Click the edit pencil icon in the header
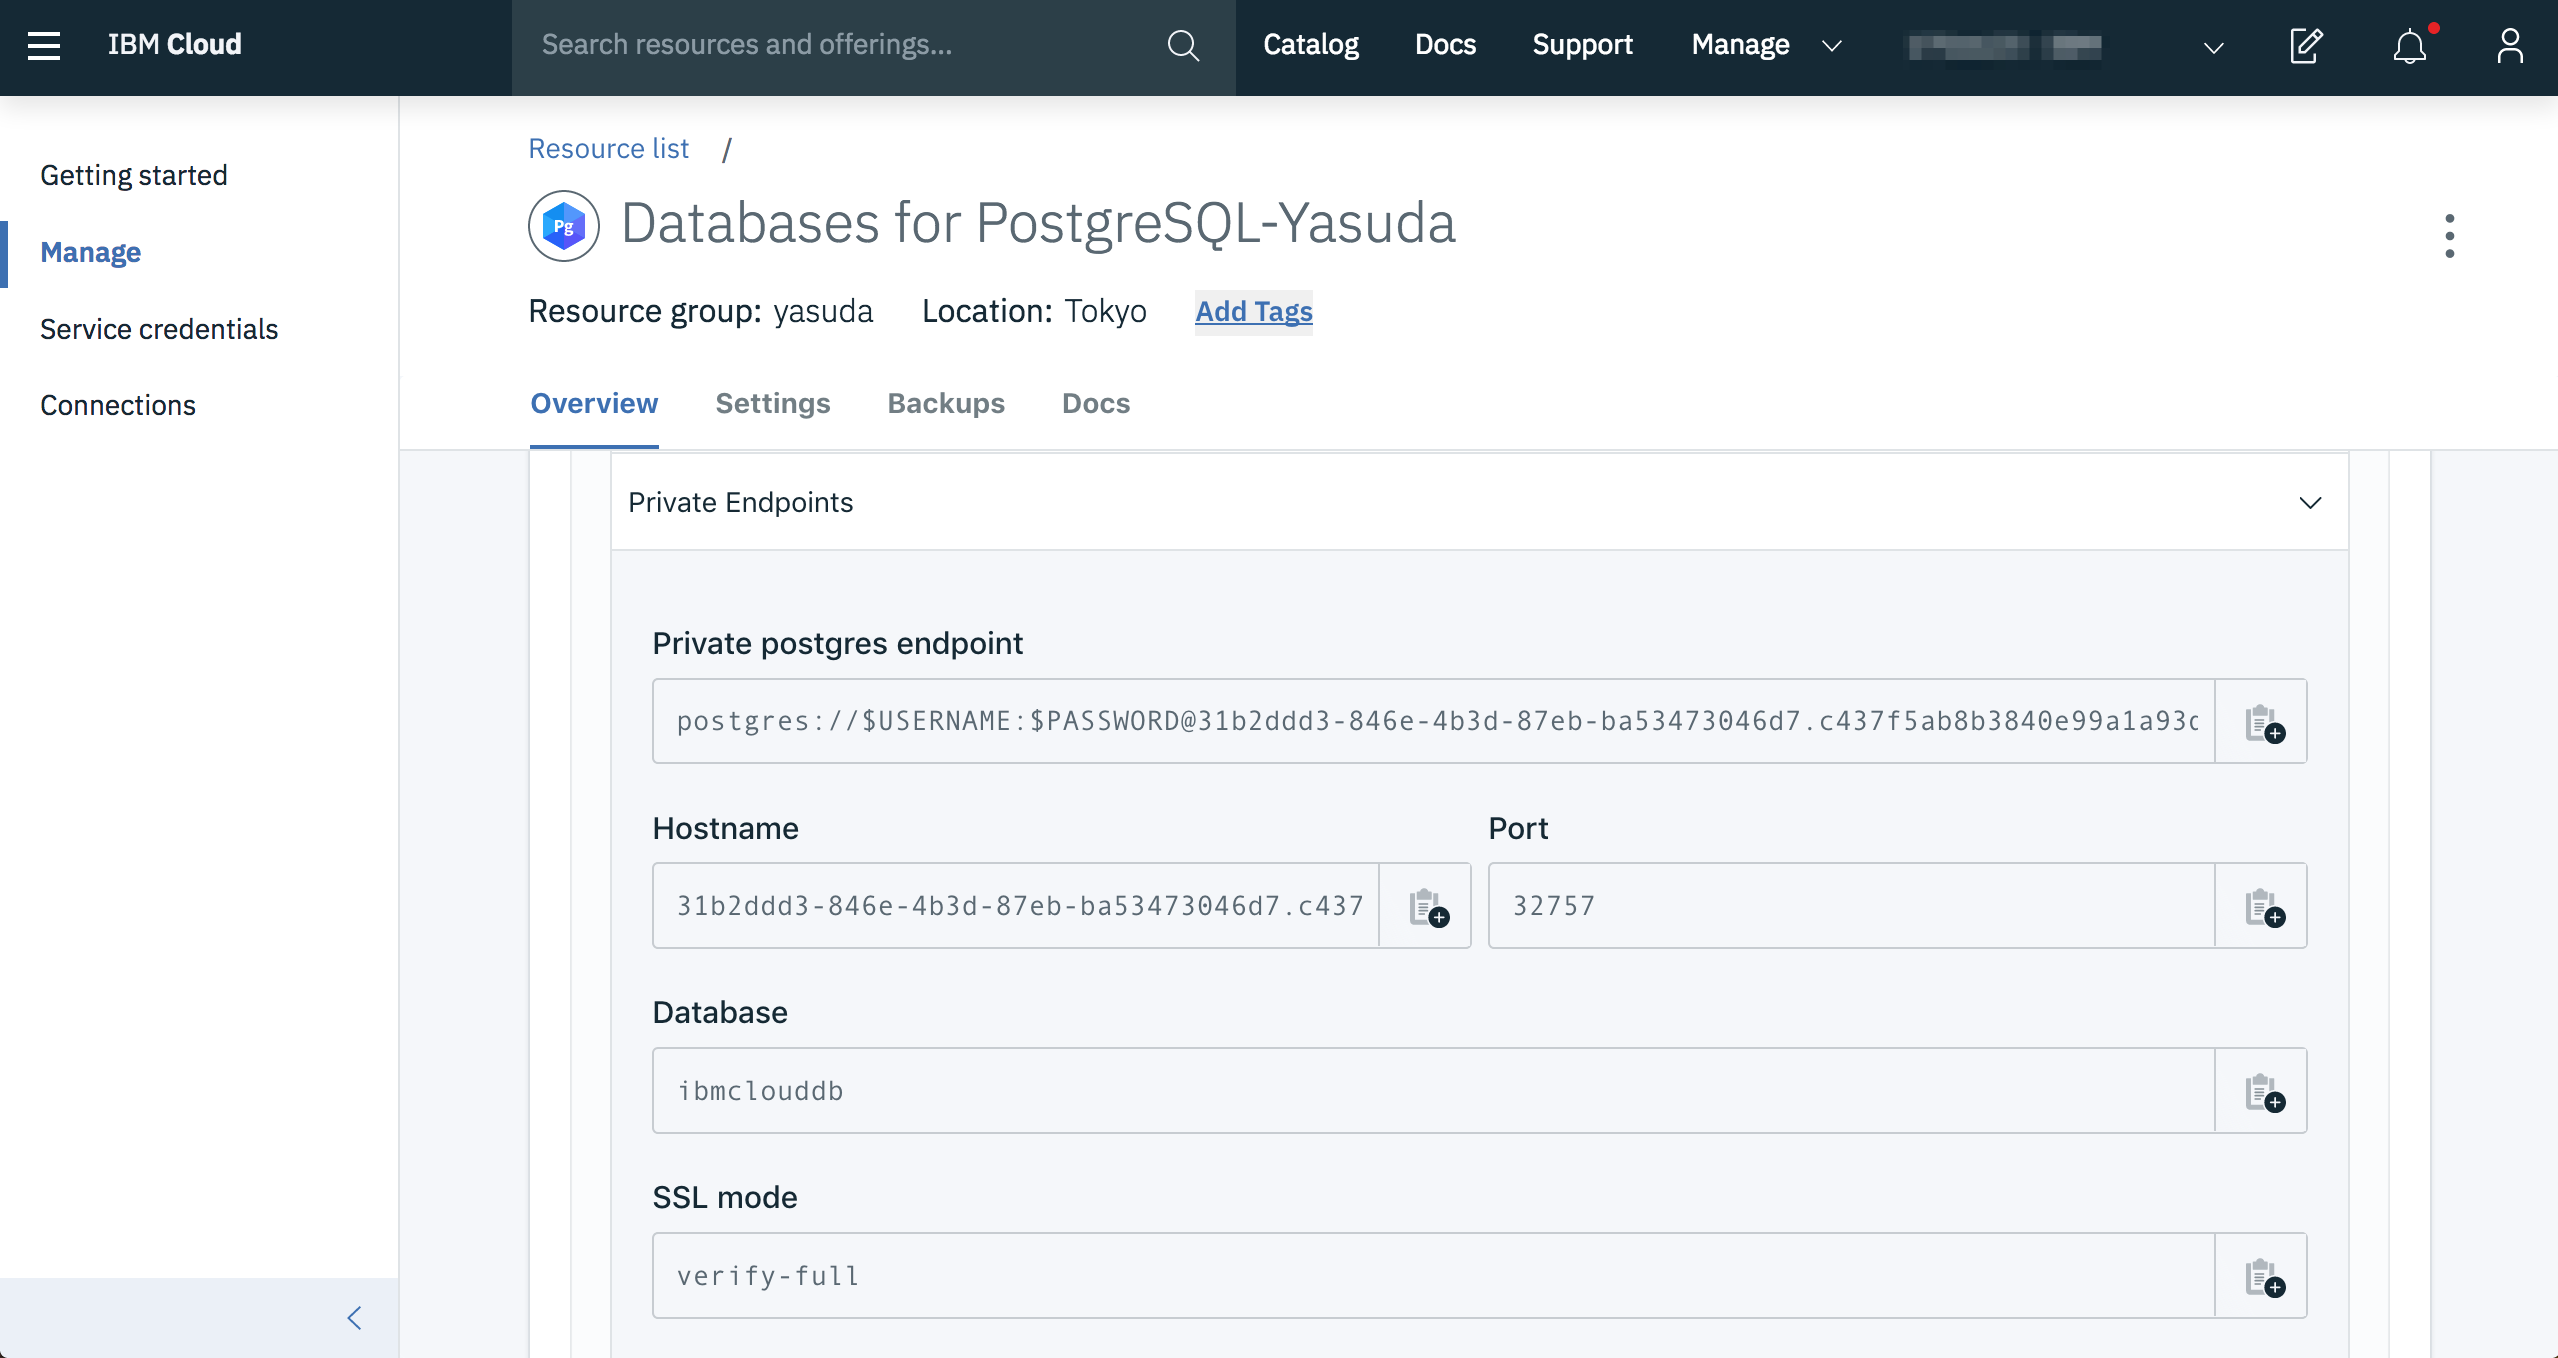Screen dimensions: 2558x1358 tap(2306, 46)
